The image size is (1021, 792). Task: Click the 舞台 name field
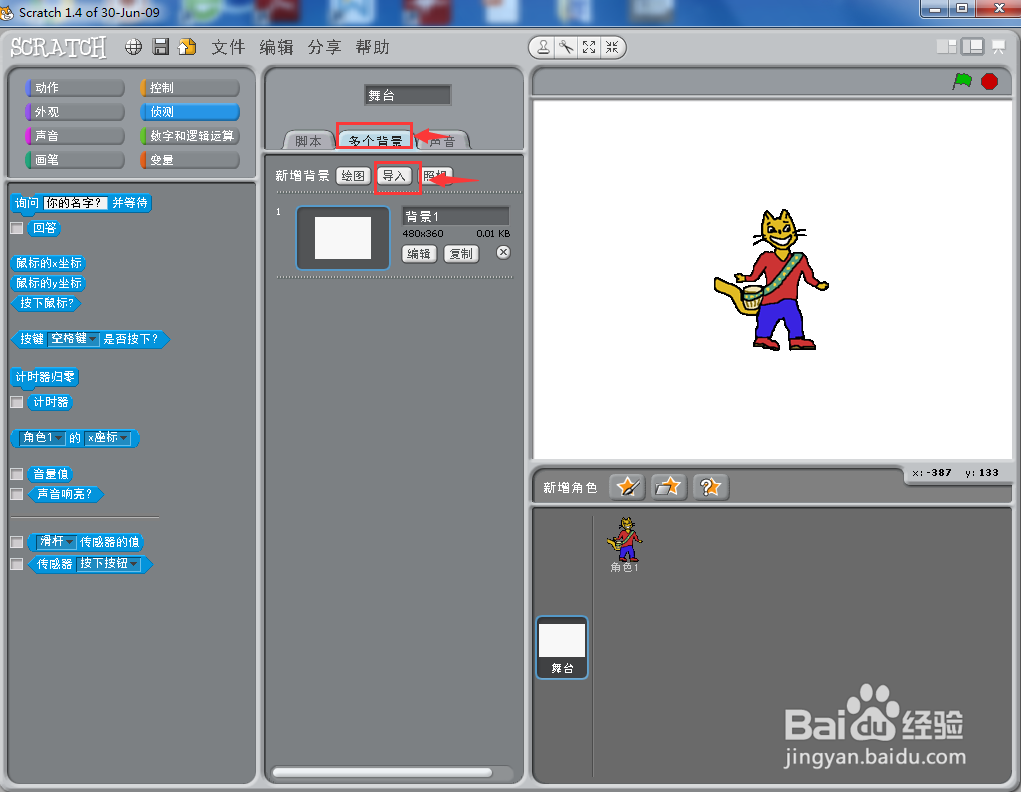[x=408, y=95]
